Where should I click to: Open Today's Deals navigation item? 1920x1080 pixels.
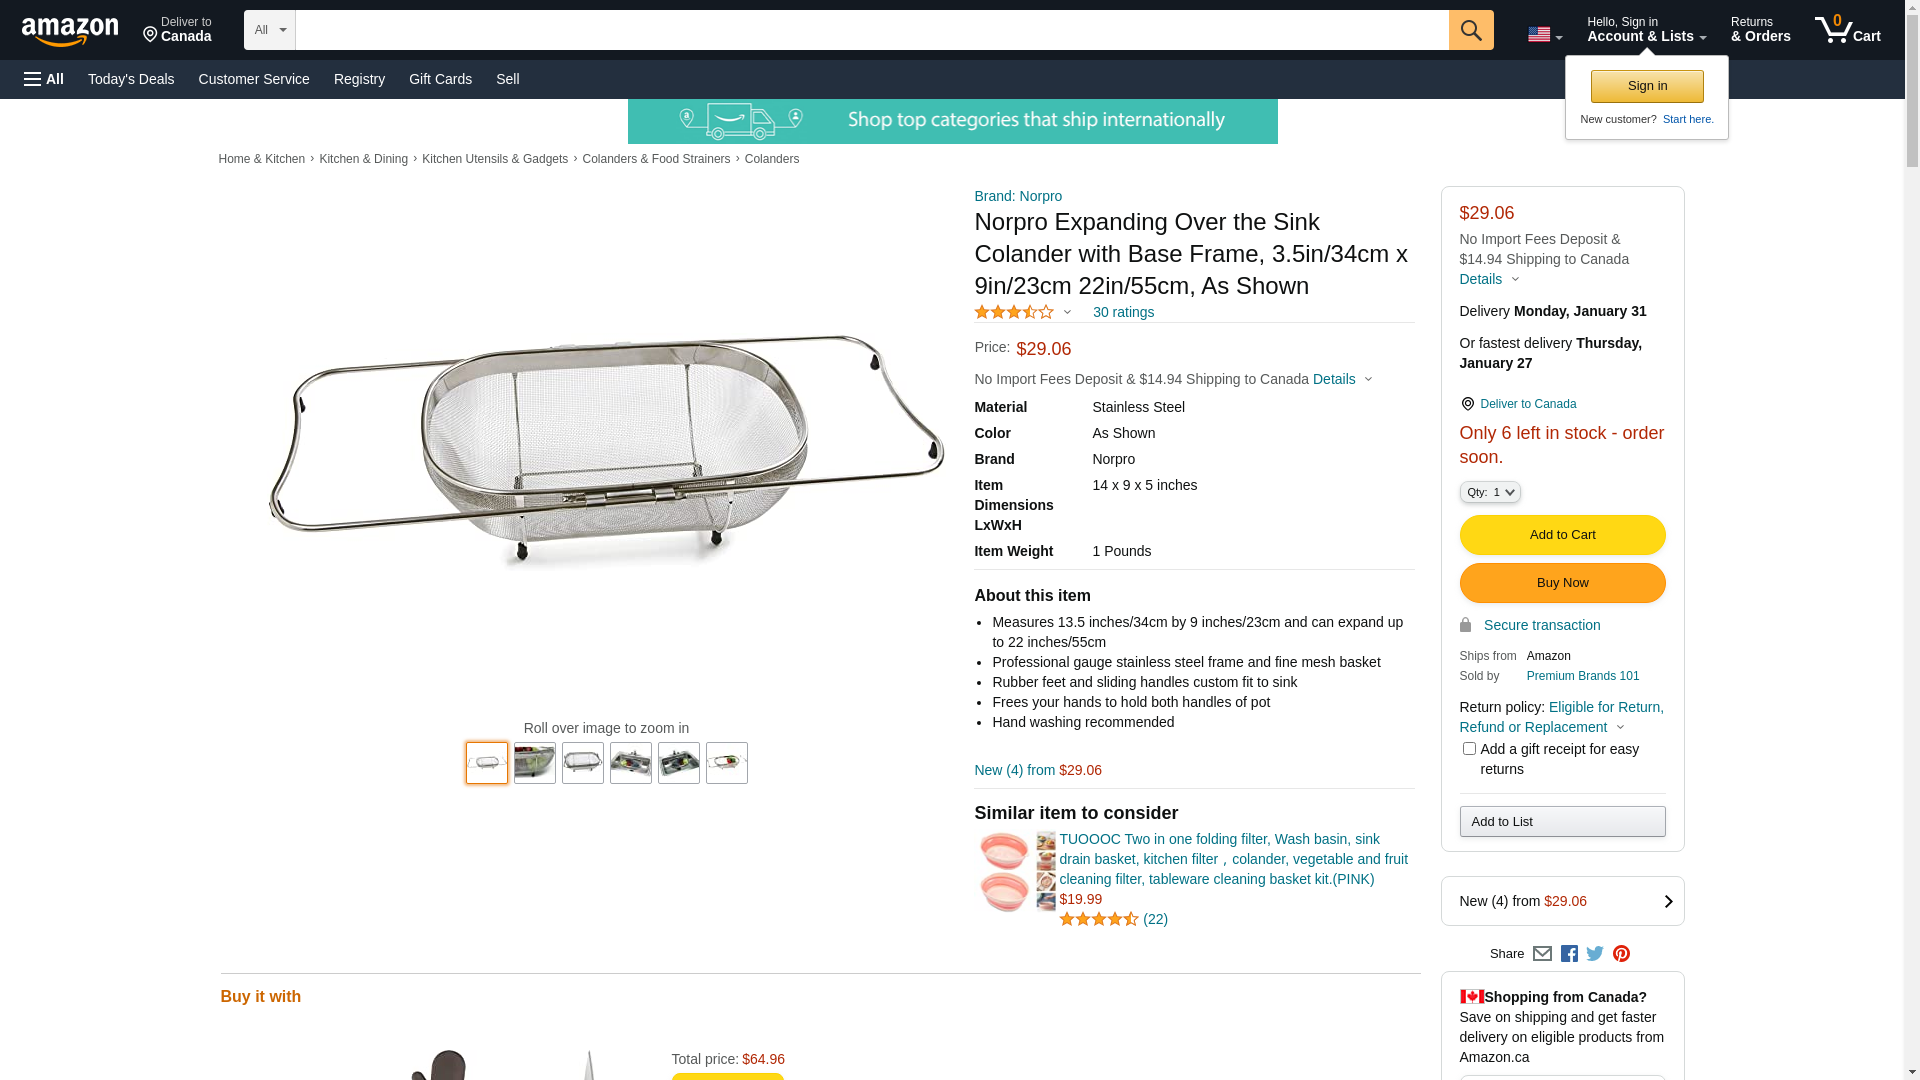[x=131, y=79]
